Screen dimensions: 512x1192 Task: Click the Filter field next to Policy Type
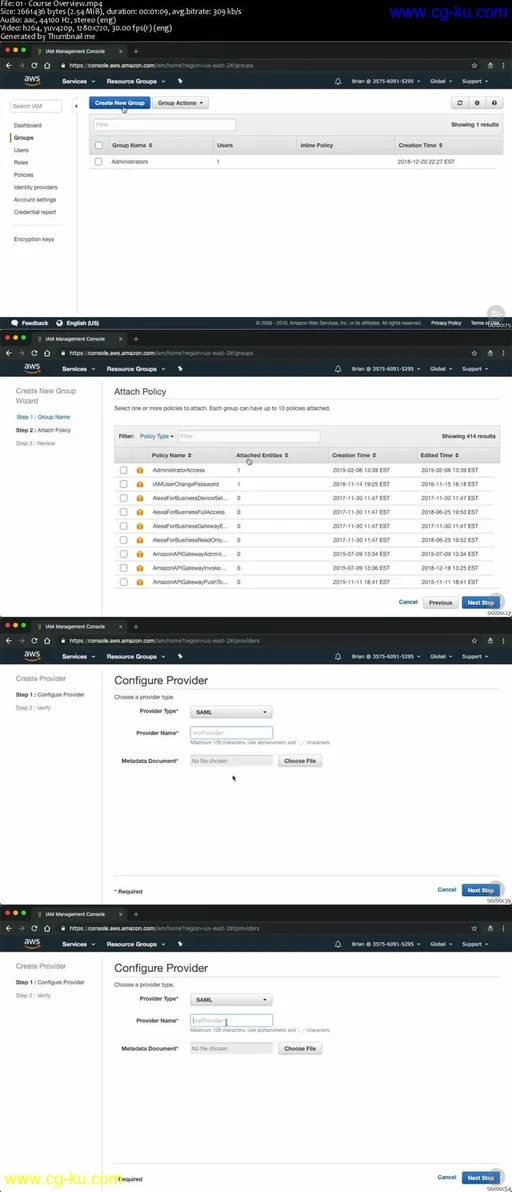(248, 436)
